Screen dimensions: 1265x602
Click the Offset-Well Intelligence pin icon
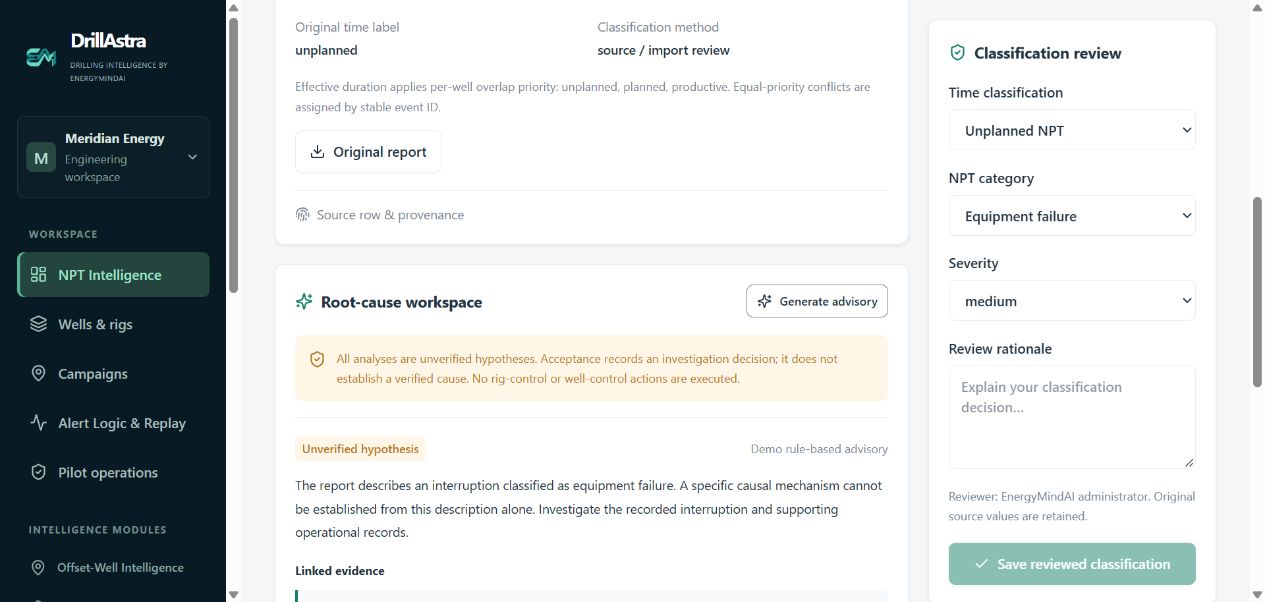click(x=39, y=568)
